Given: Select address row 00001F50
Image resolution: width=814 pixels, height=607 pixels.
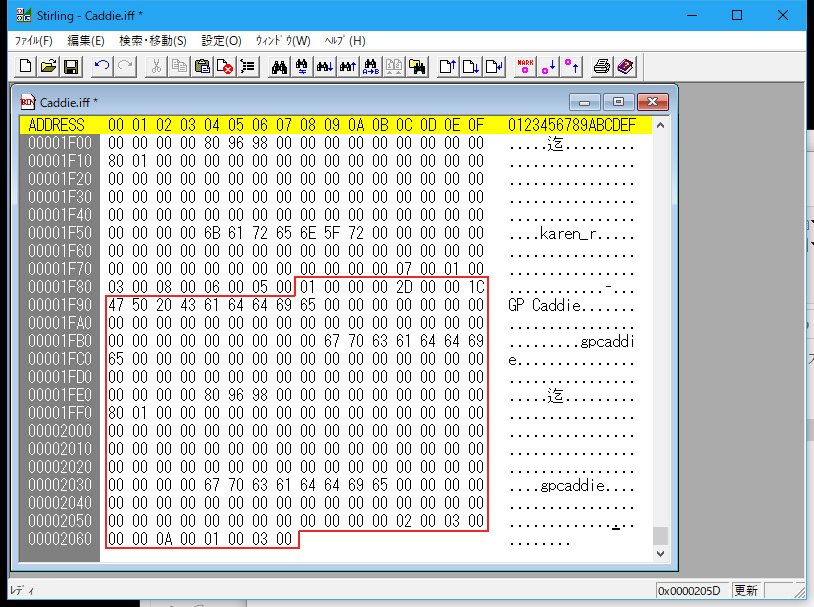Looking at the screenshot, I should tap(60, 233).
